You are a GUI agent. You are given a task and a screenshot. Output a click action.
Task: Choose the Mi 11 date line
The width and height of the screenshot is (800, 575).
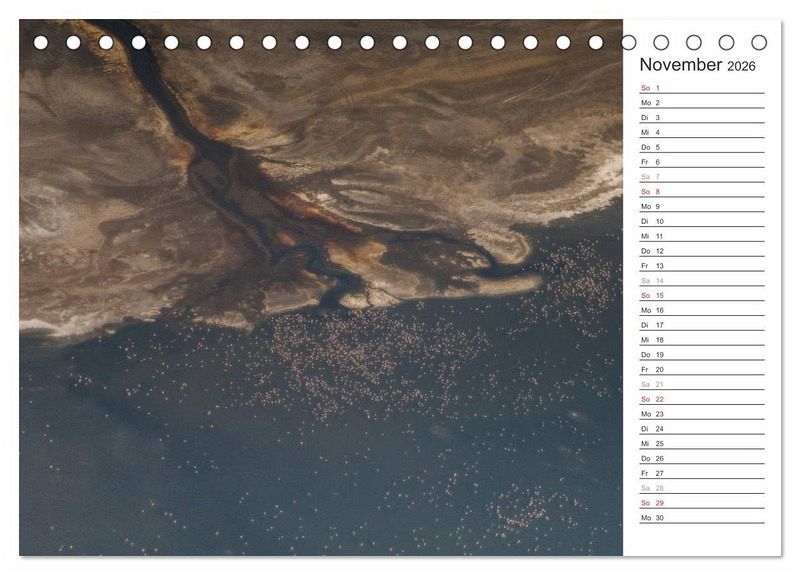point(701,236)
